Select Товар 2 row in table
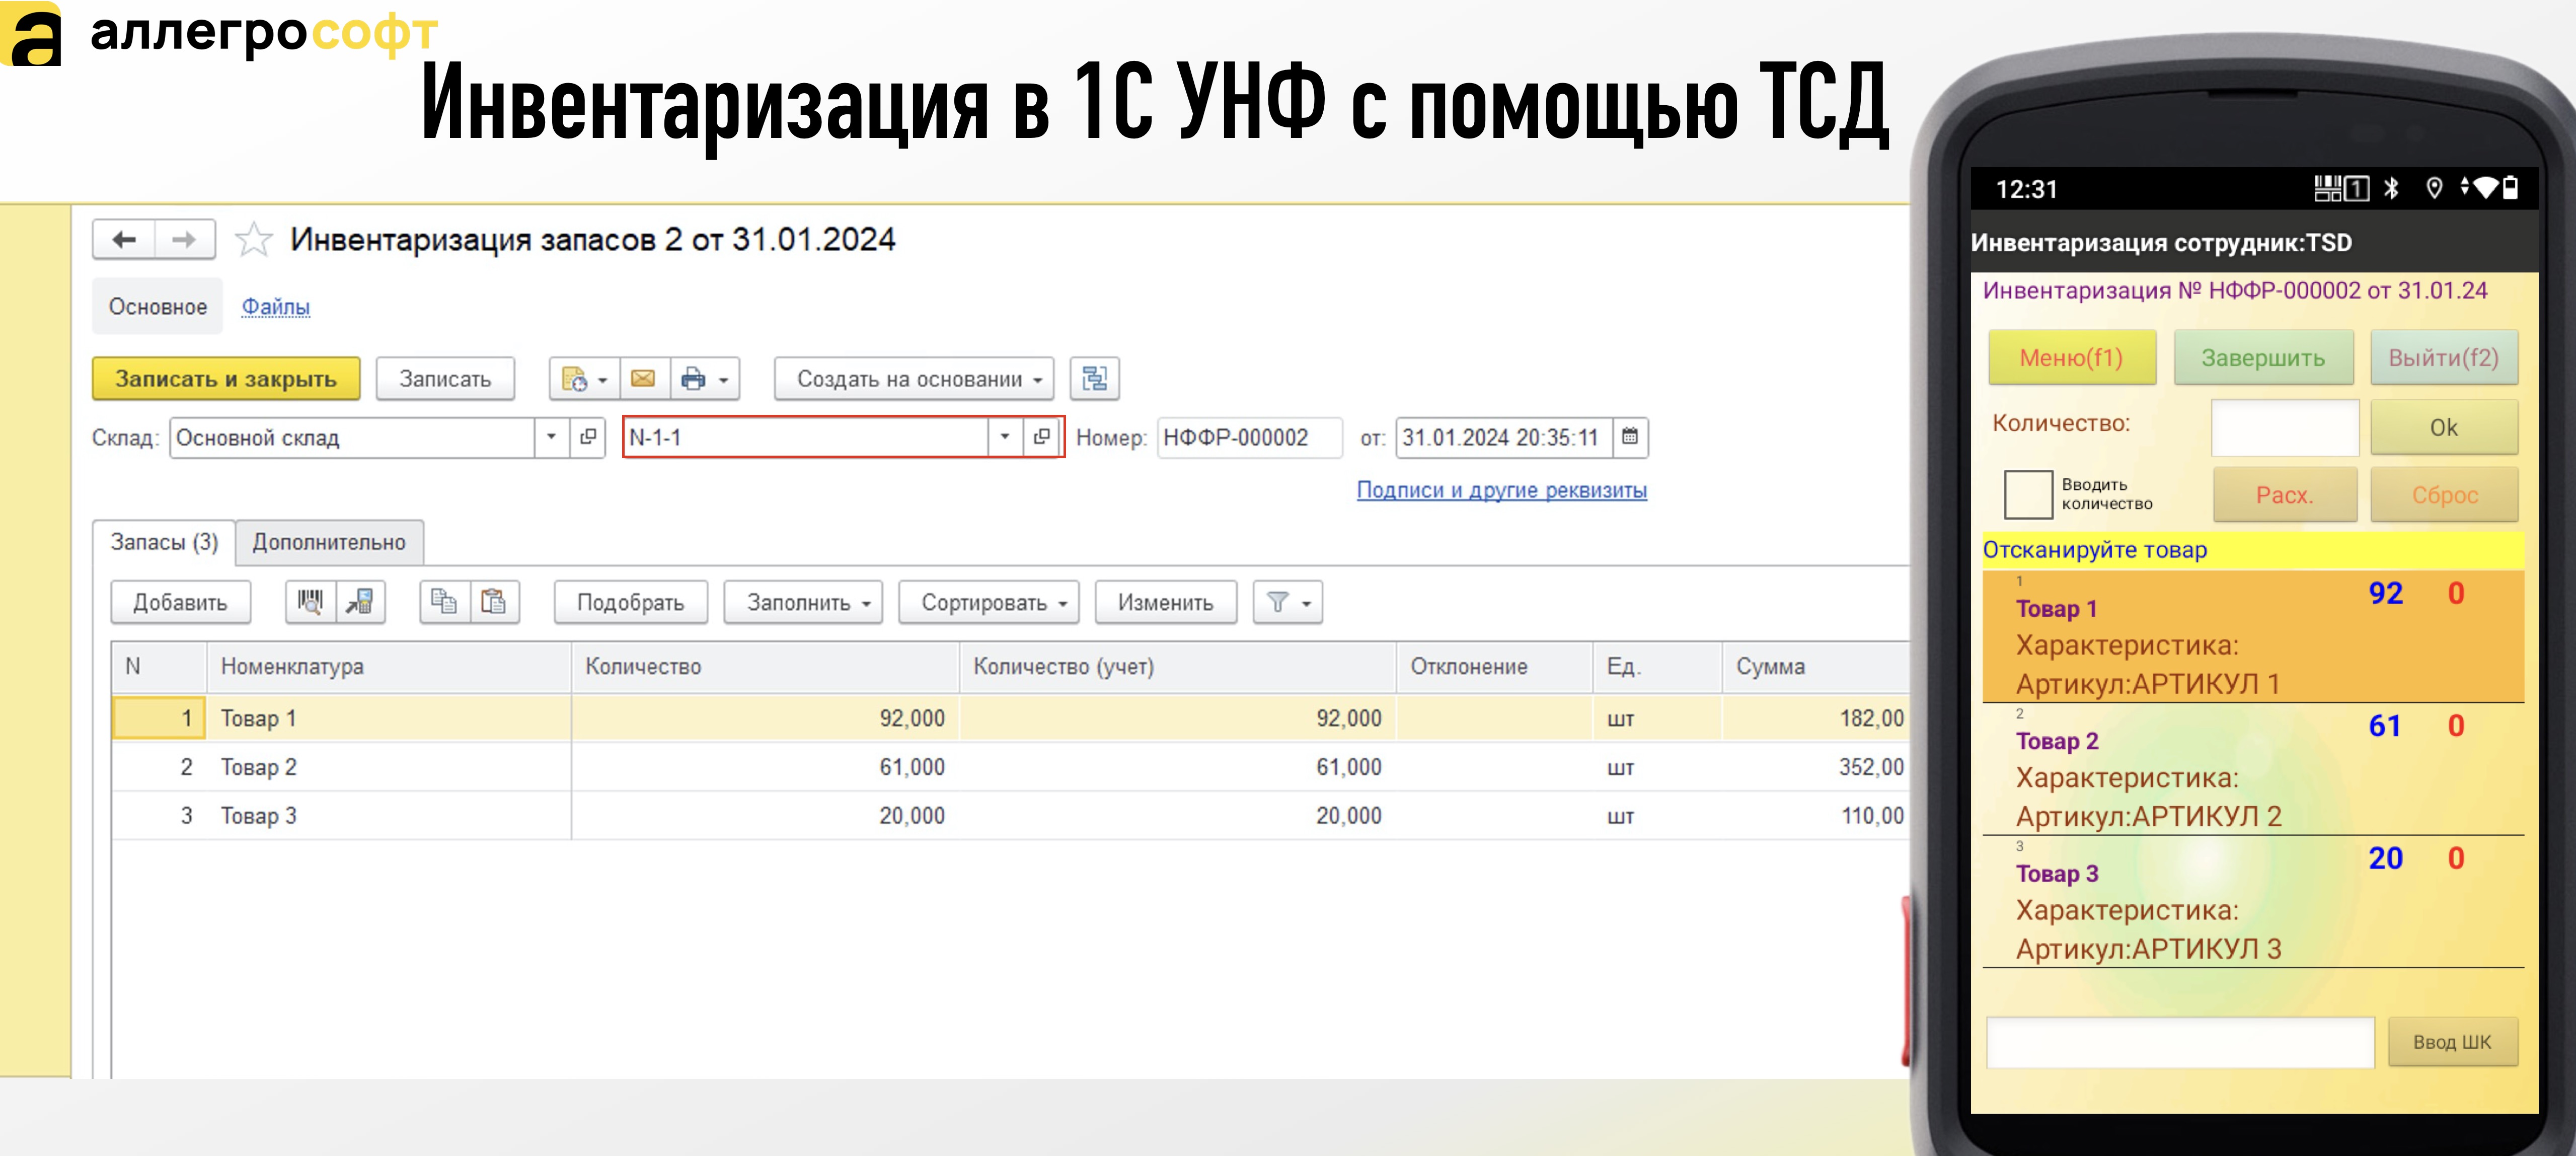2576x1156 pixels. coord(1010,767)
